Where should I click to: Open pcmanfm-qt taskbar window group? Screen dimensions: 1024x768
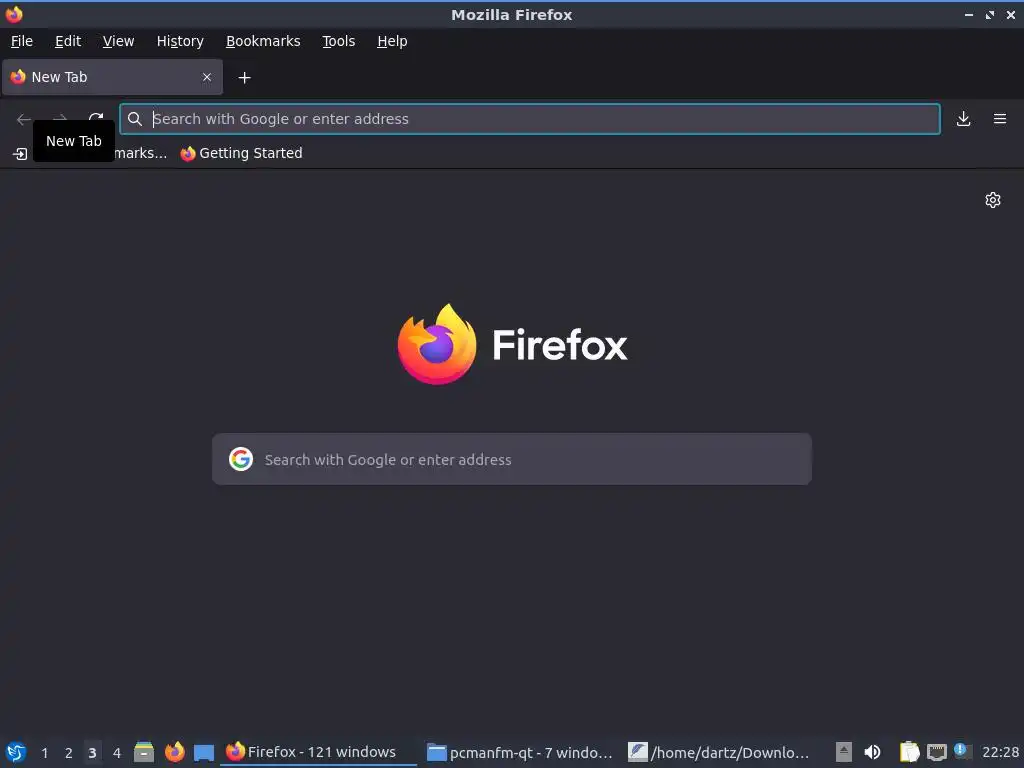[520, 752]
